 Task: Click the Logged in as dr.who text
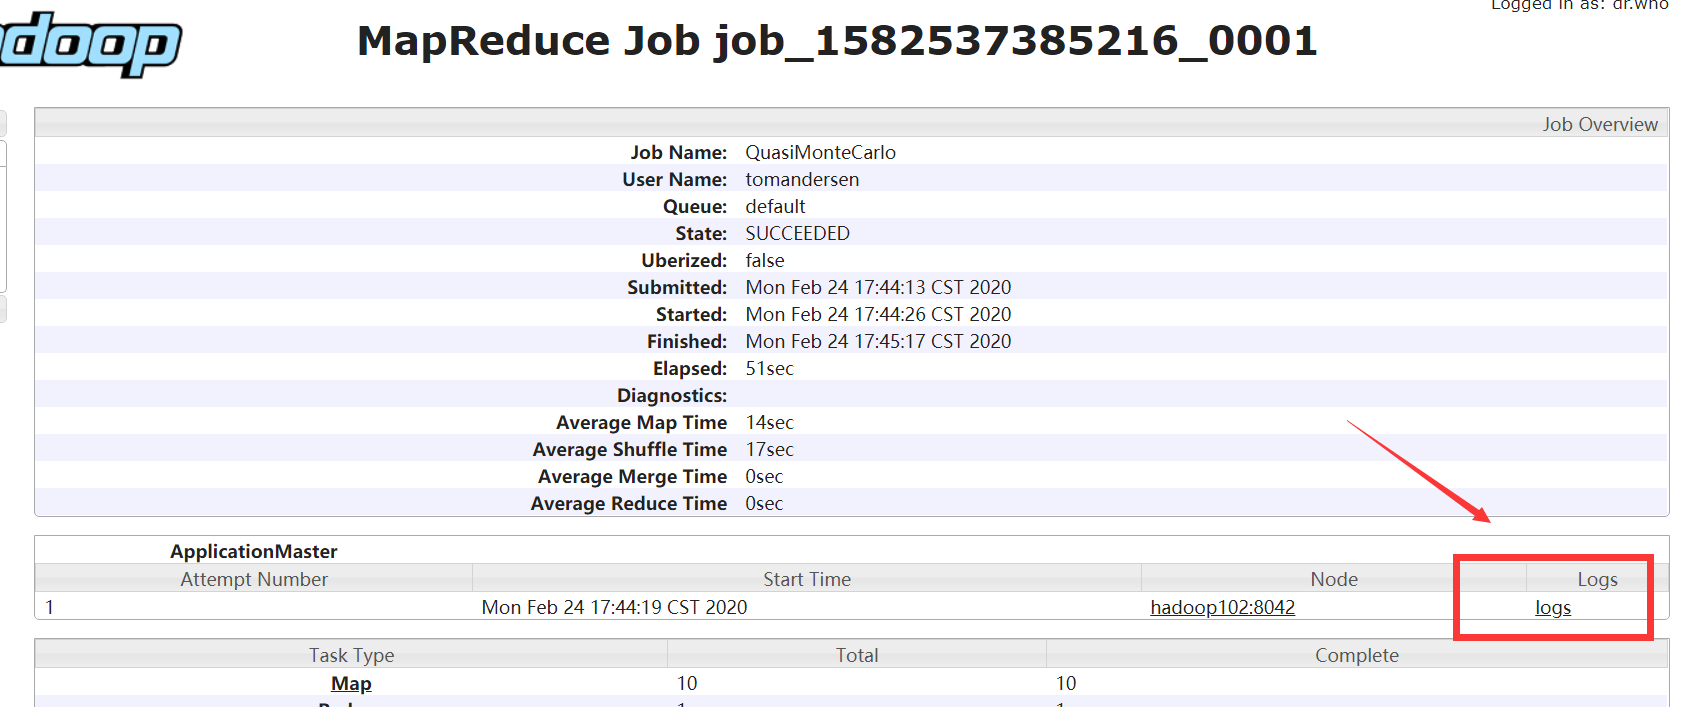[1579, 5]
